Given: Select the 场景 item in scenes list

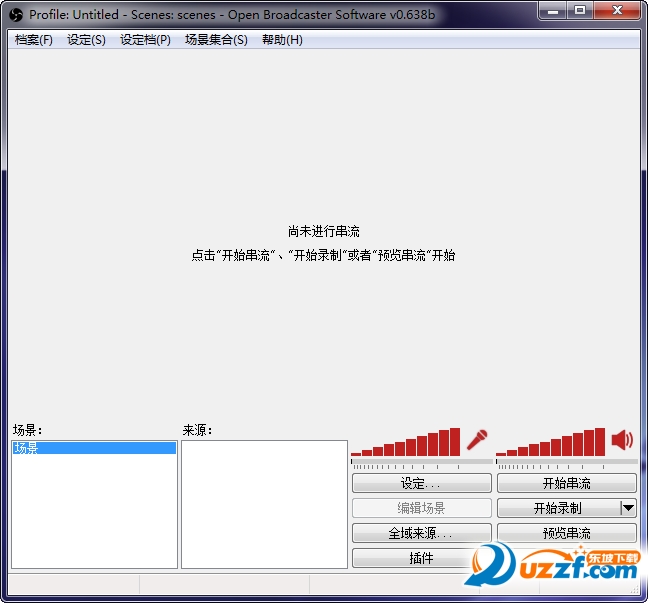Looking at the screenshot, I should click(x=94, y=448).
